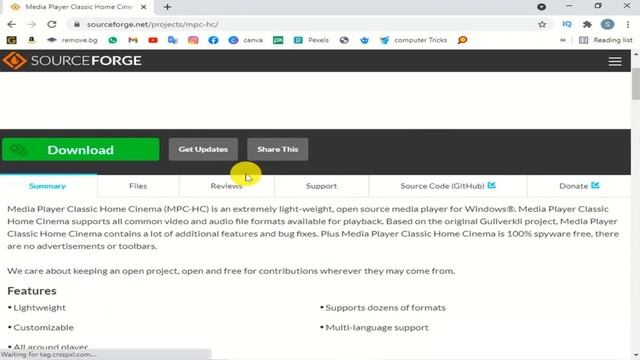
Task: Click the 'Lightweight' feature text
Action: pyautogui.click(x=39, y=308)
